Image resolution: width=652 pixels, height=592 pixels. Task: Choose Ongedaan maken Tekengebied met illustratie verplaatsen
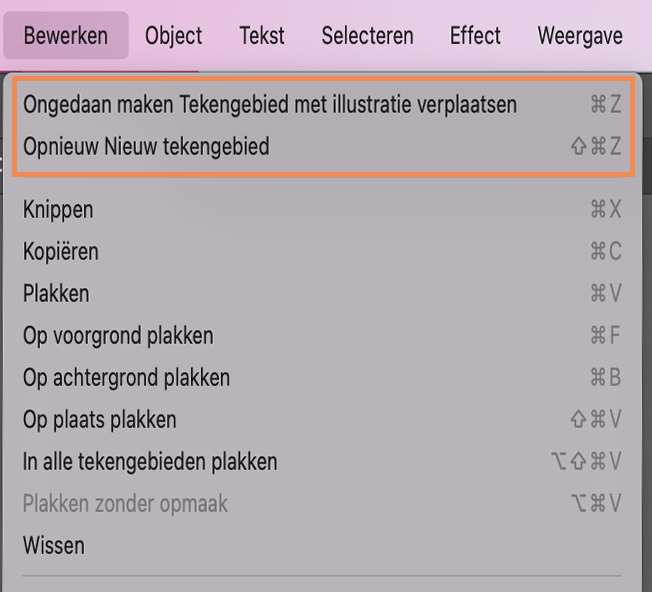(270, 104)
